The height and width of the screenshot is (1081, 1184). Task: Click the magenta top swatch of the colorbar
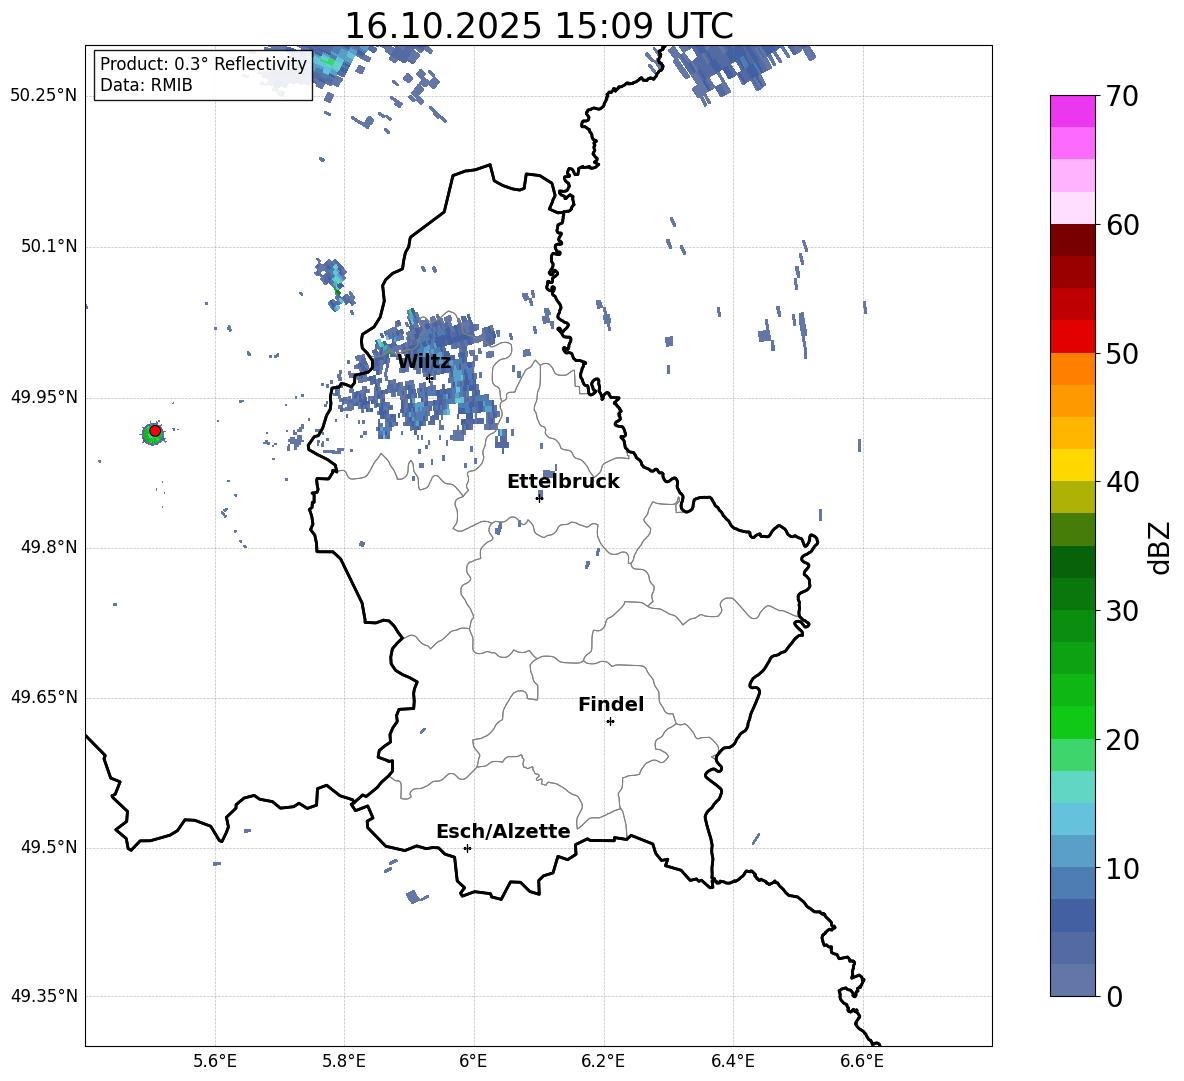pos(1073,111)
